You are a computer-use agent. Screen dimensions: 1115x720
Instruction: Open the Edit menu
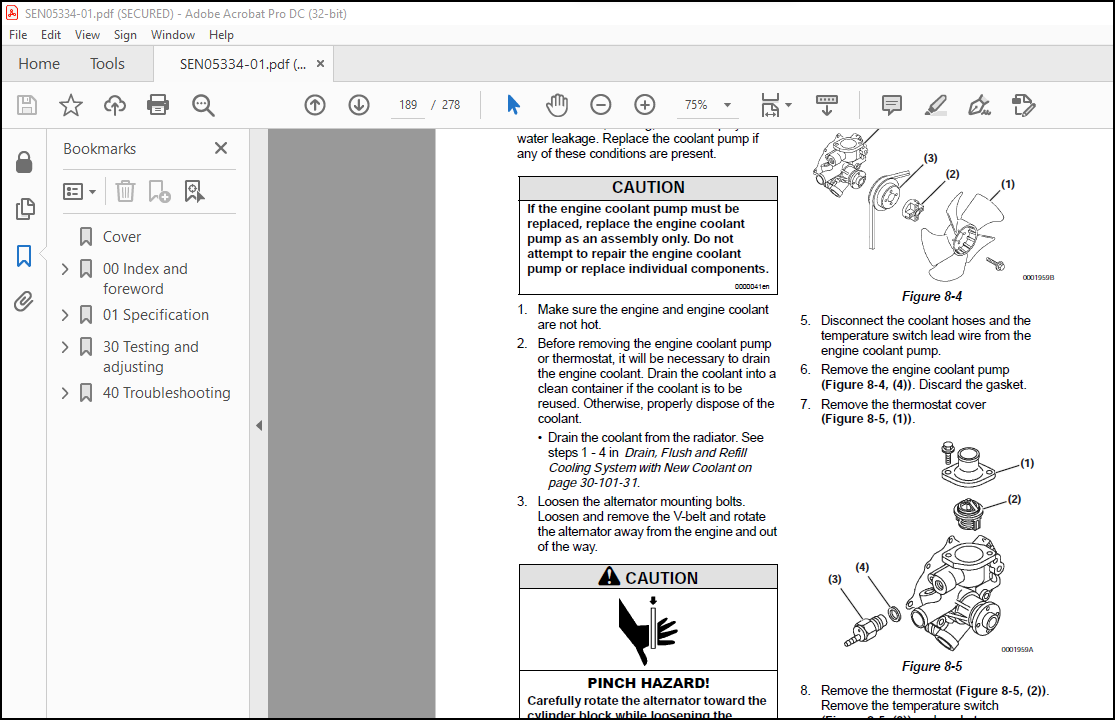pos(50,35)
